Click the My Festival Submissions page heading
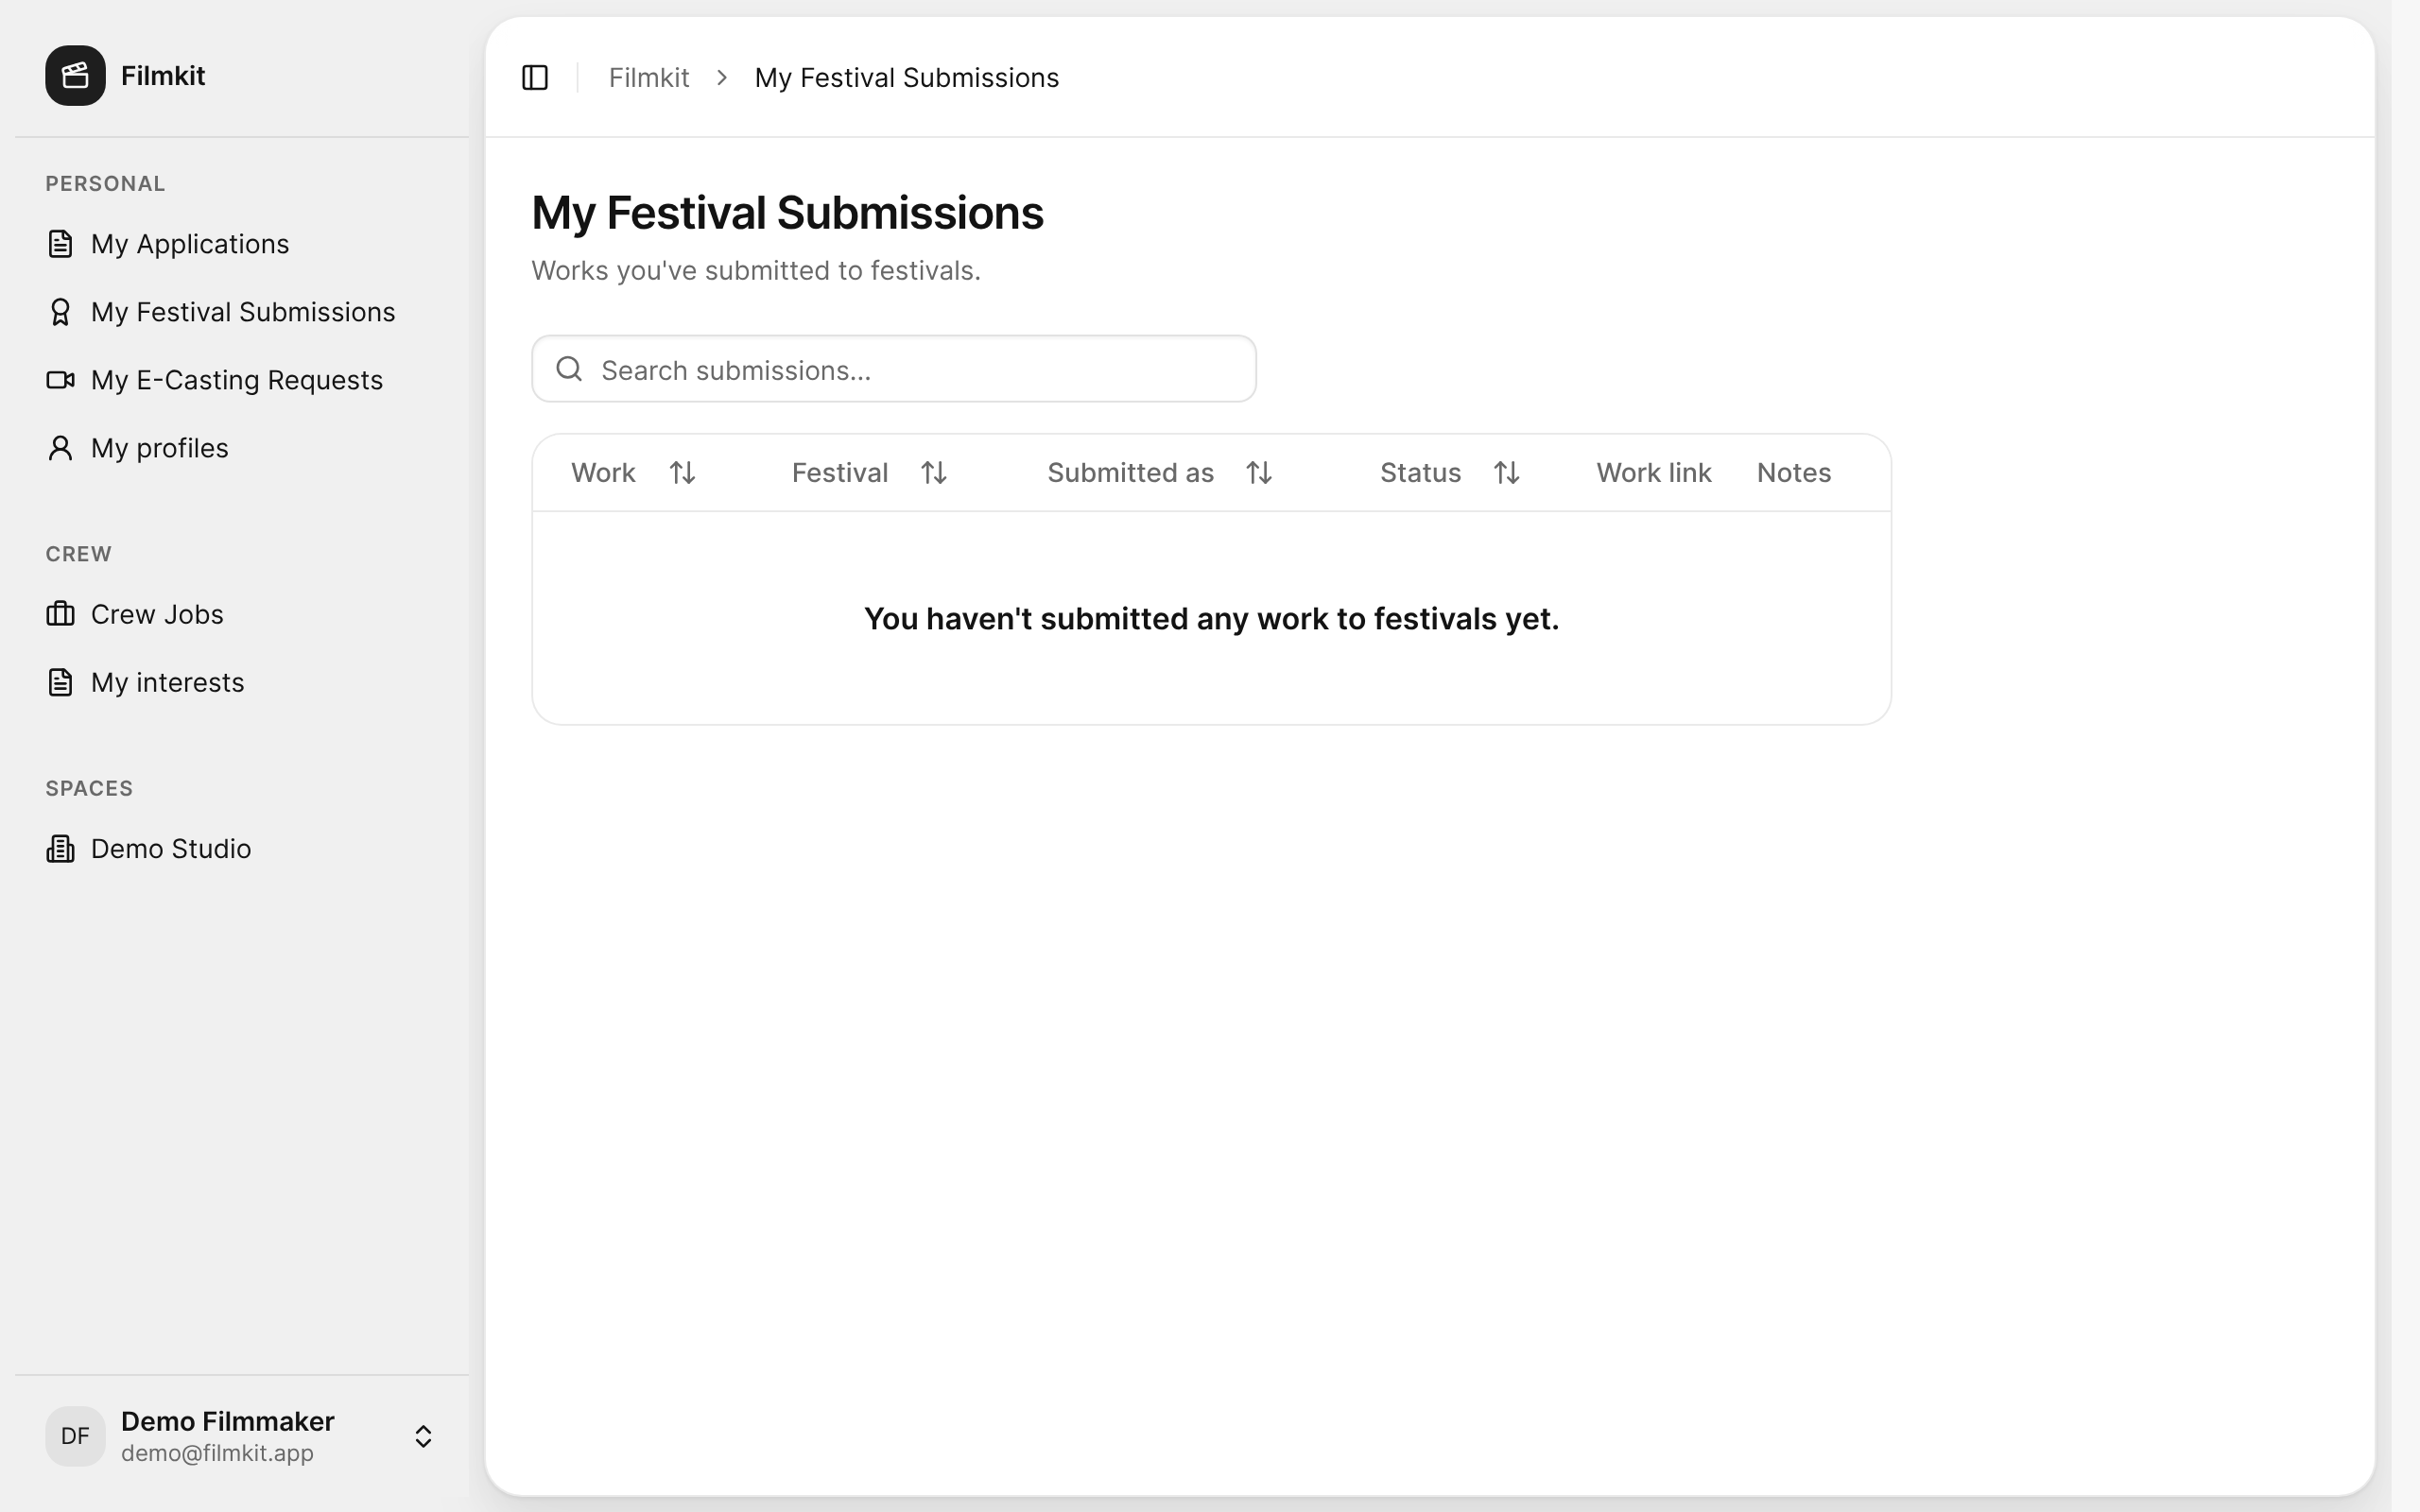The image size is (2420, 1512). pyautogui.click(x=787, y=213)
